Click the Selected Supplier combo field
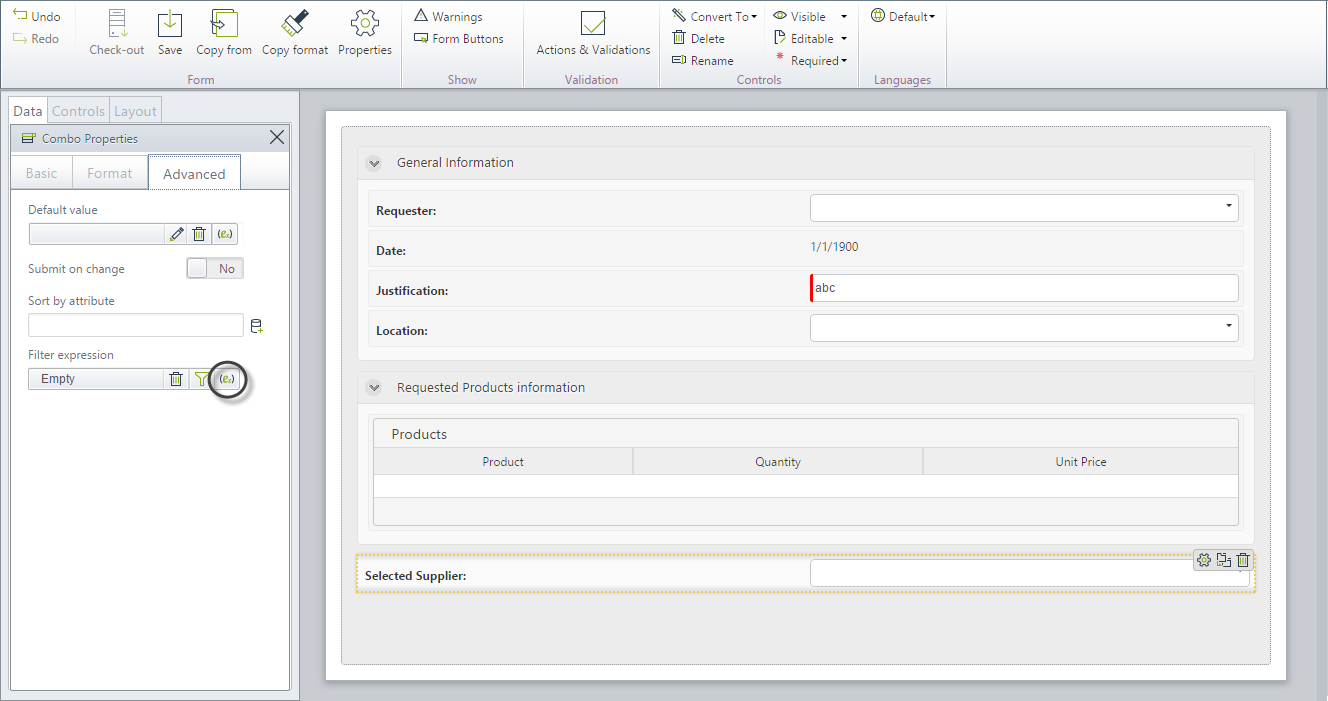 pyautogui.click(x=1029, y=573)
